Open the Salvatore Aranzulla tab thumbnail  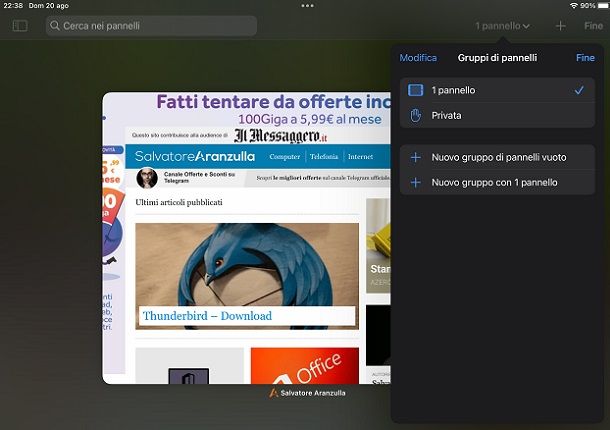click(x=247, y=238)
